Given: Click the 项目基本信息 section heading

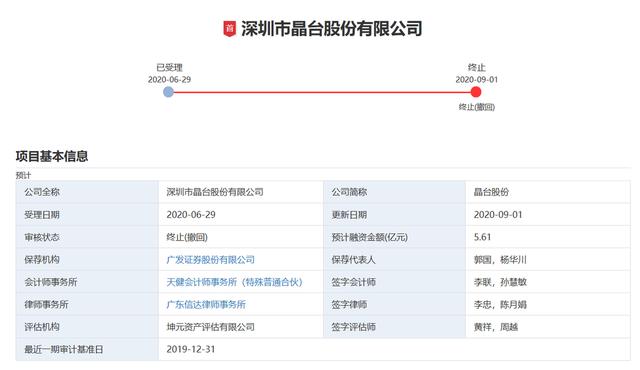Looking at the screenshot, I should click(52, 156).
